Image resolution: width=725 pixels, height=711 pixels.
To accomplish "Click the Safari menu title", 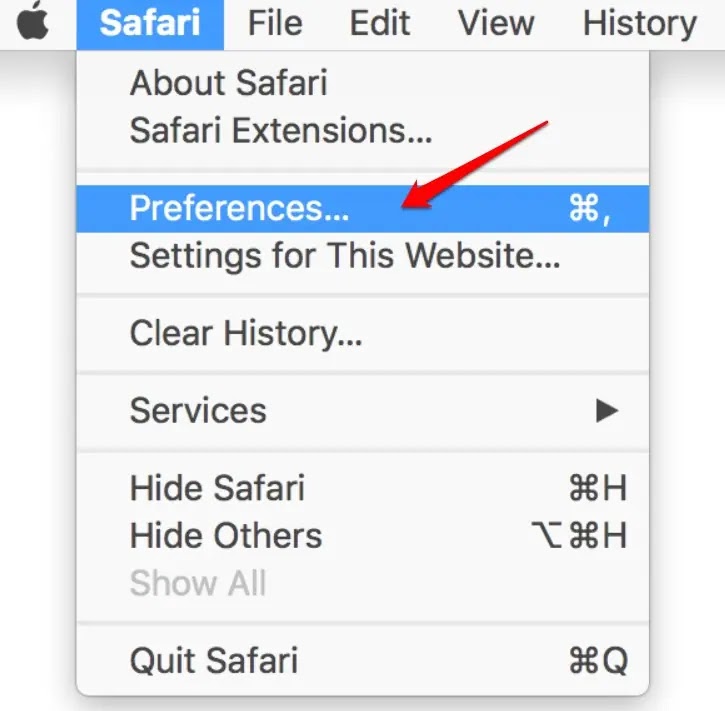I will [x=150, y=24].
